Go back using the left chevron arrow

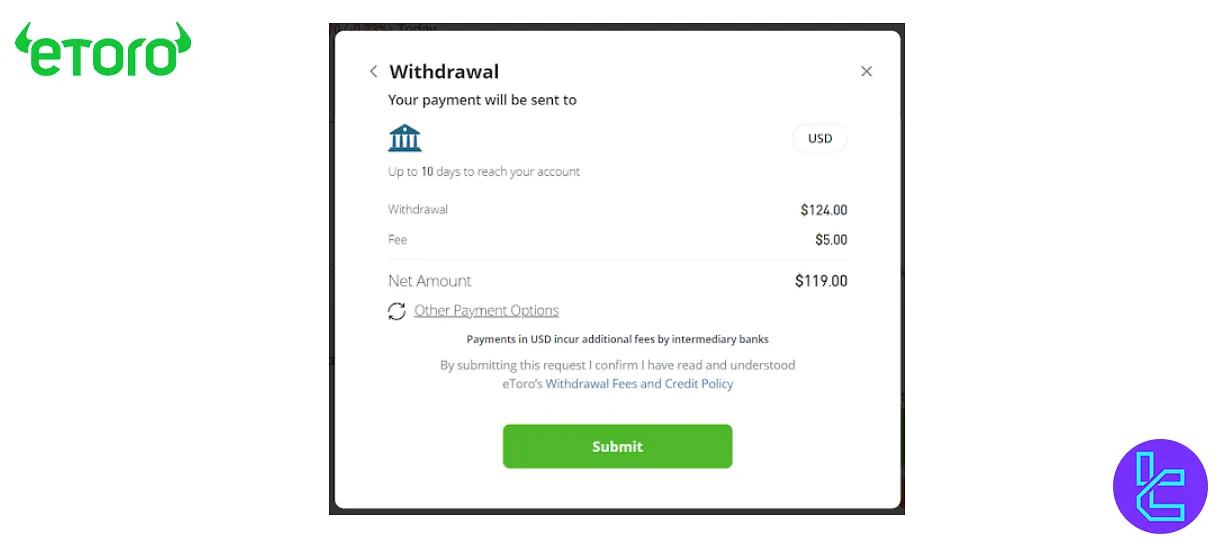(x=373, y=71)
